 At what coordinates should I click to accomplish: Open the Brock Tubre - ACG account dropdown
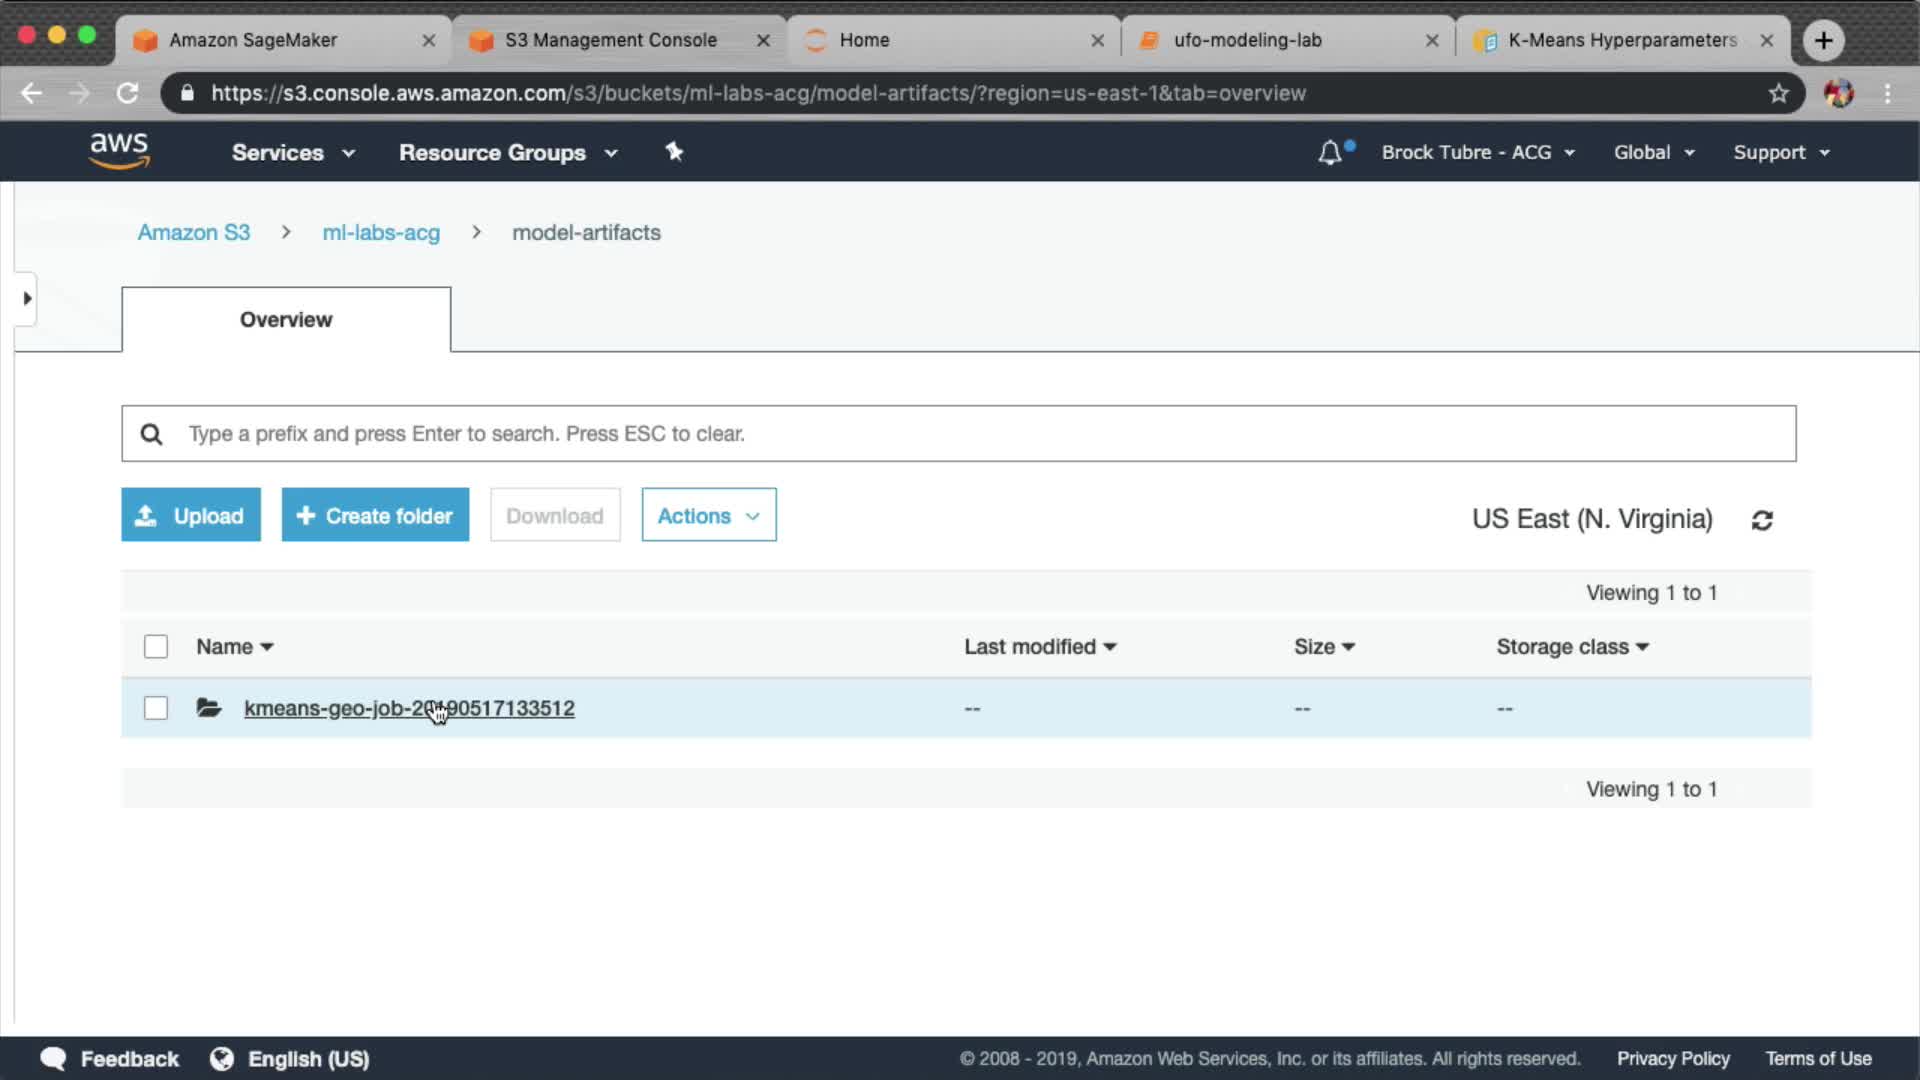(x=1477, y=152)
